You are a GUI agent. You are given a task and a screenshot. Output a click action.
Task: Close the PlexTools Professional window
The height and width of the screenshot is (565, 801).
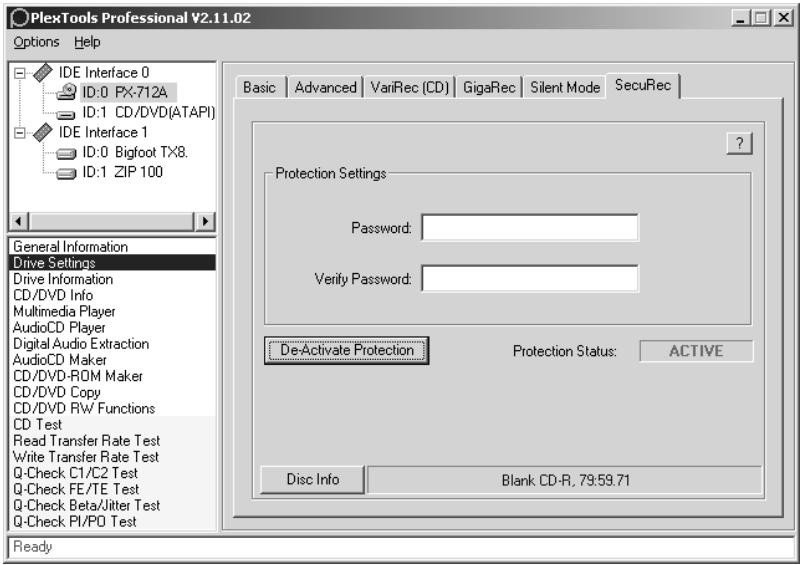click(783, 18)
